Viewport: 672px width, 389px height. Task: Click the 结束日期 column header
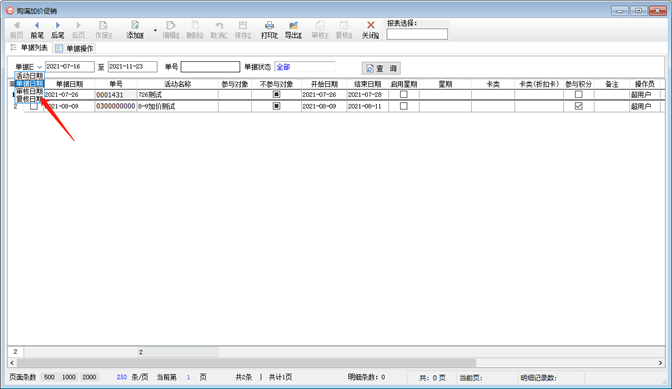point(367,84)
